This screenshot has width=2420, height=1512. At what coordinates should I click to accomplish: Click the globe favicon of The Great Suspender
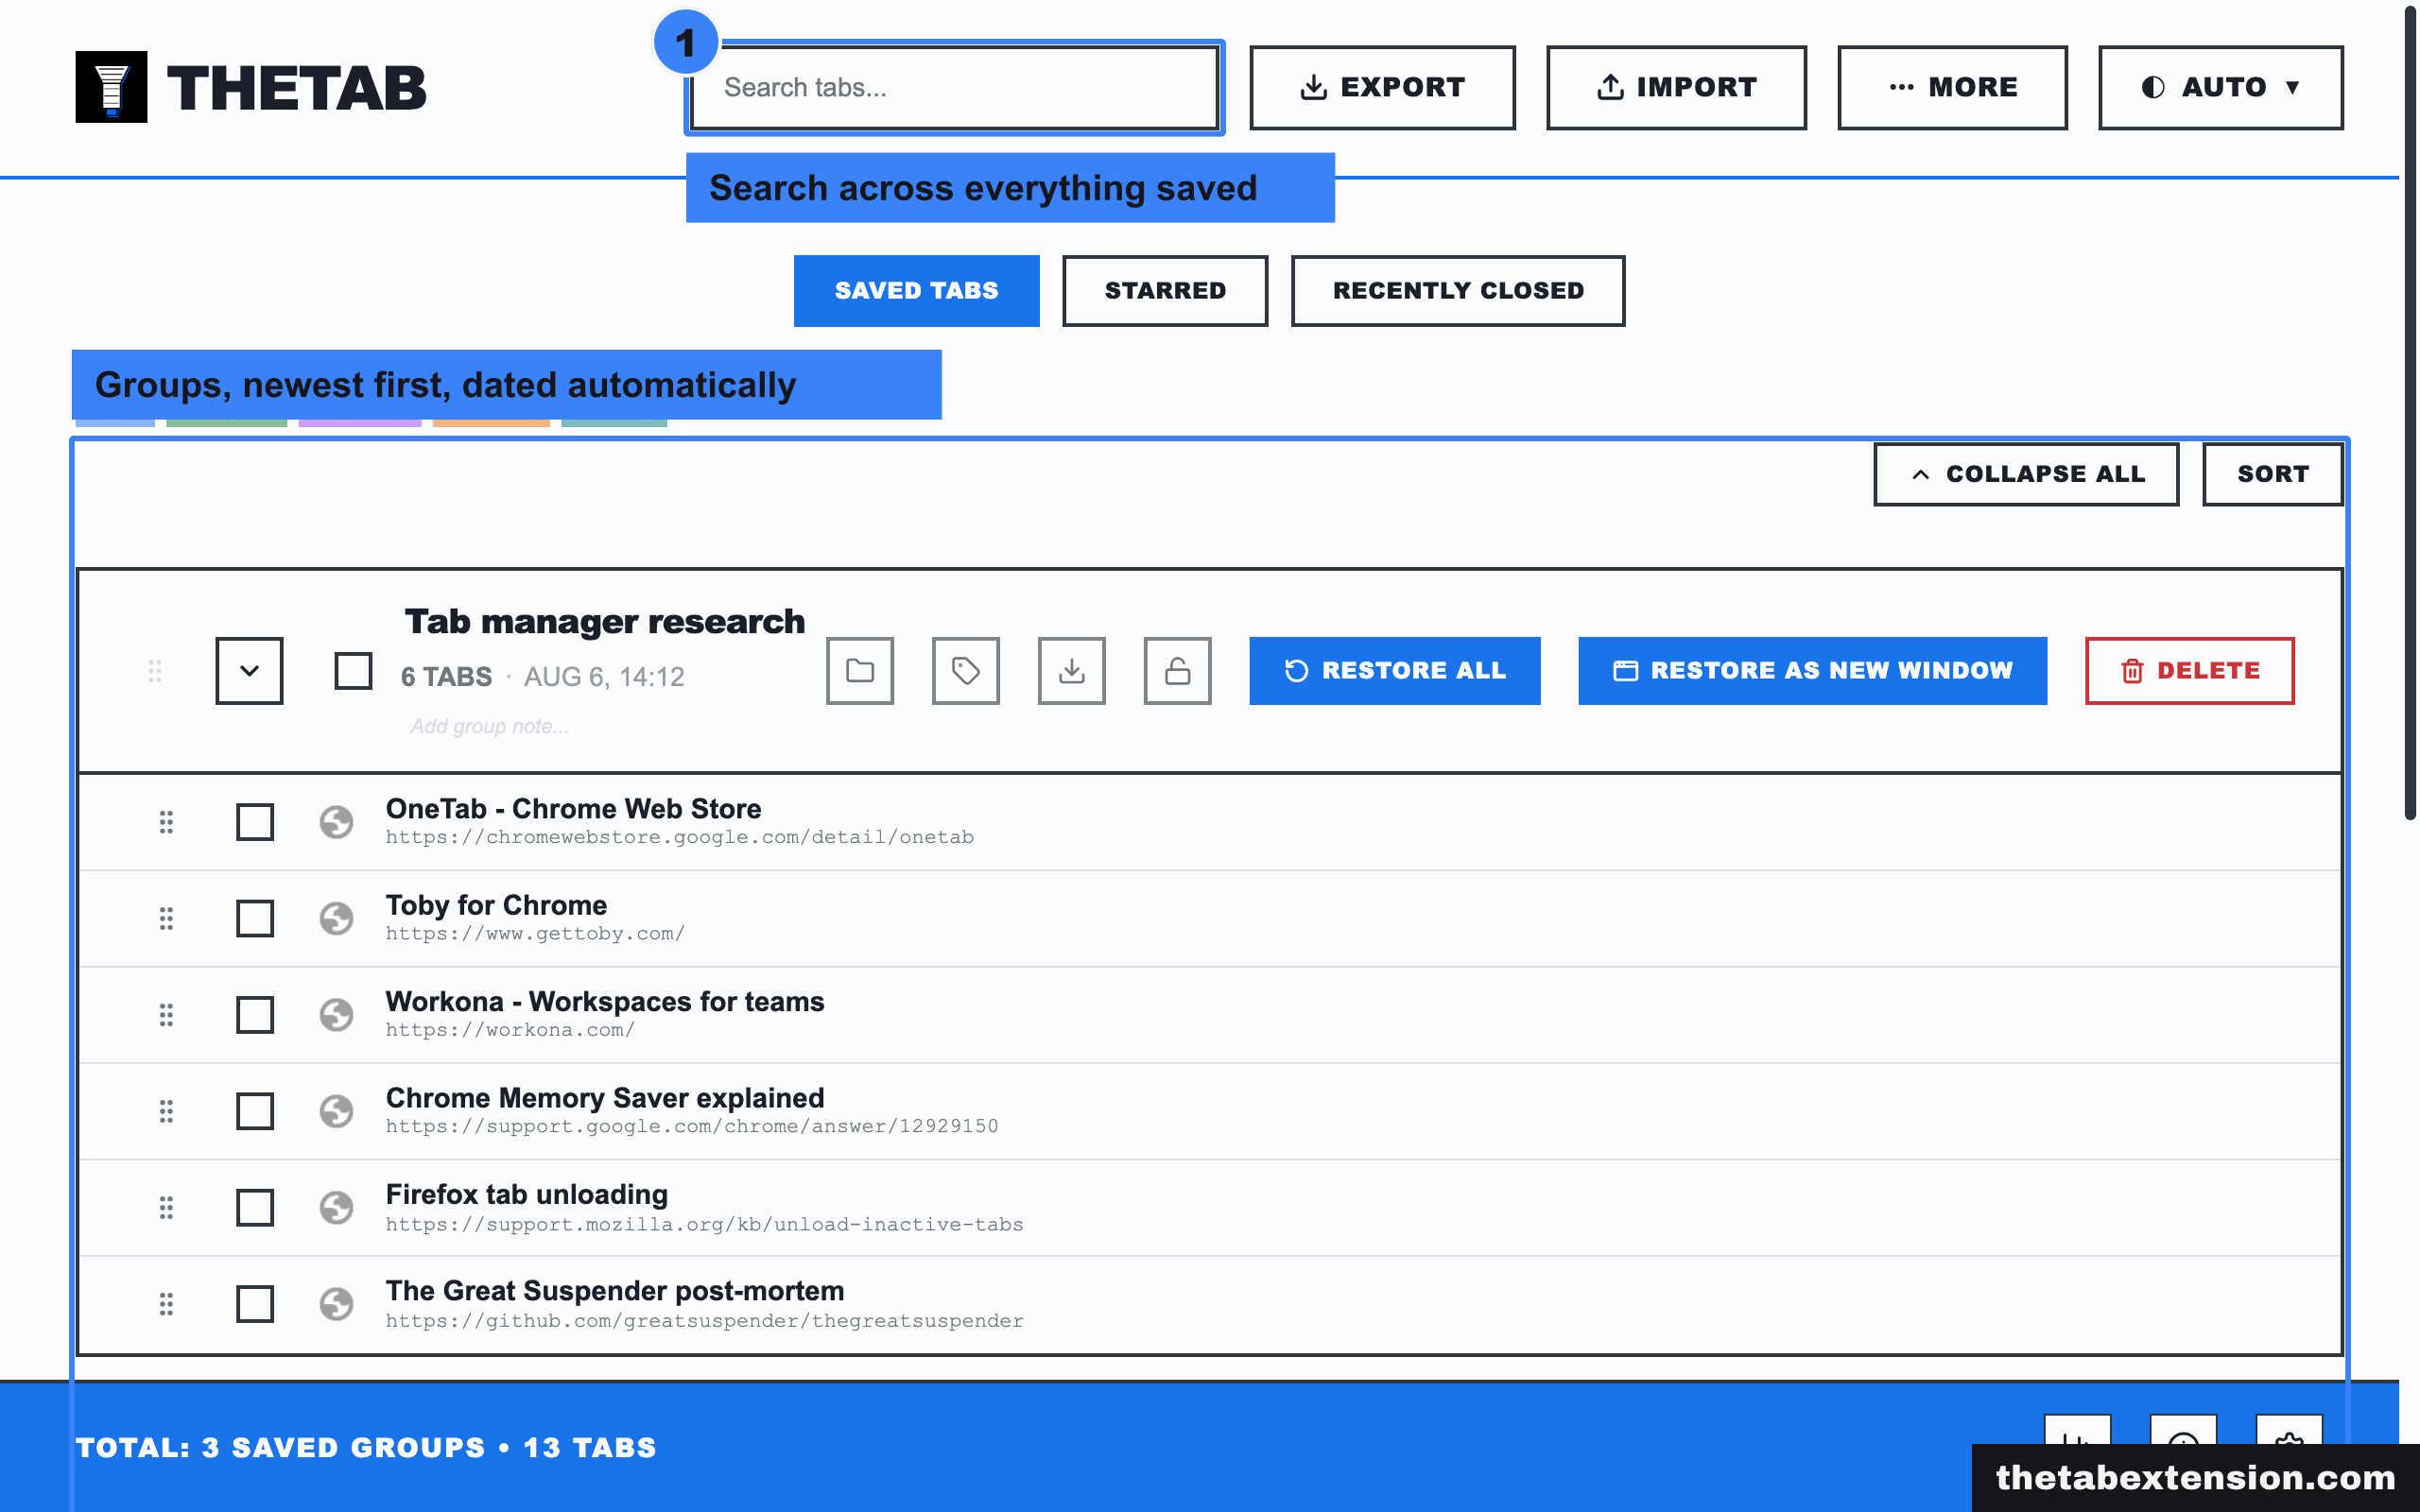336,1304
